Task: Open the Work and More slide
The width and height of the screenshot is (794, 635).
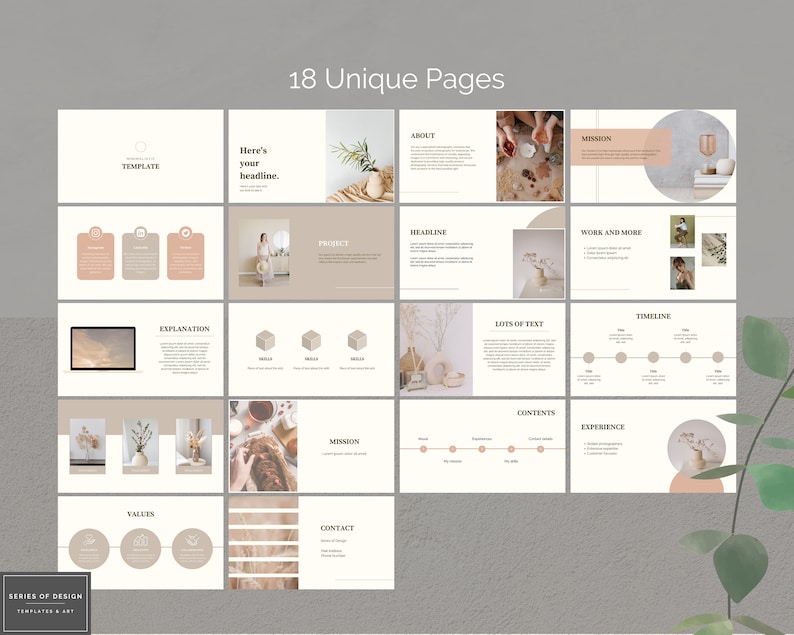Action: point(653,253)
